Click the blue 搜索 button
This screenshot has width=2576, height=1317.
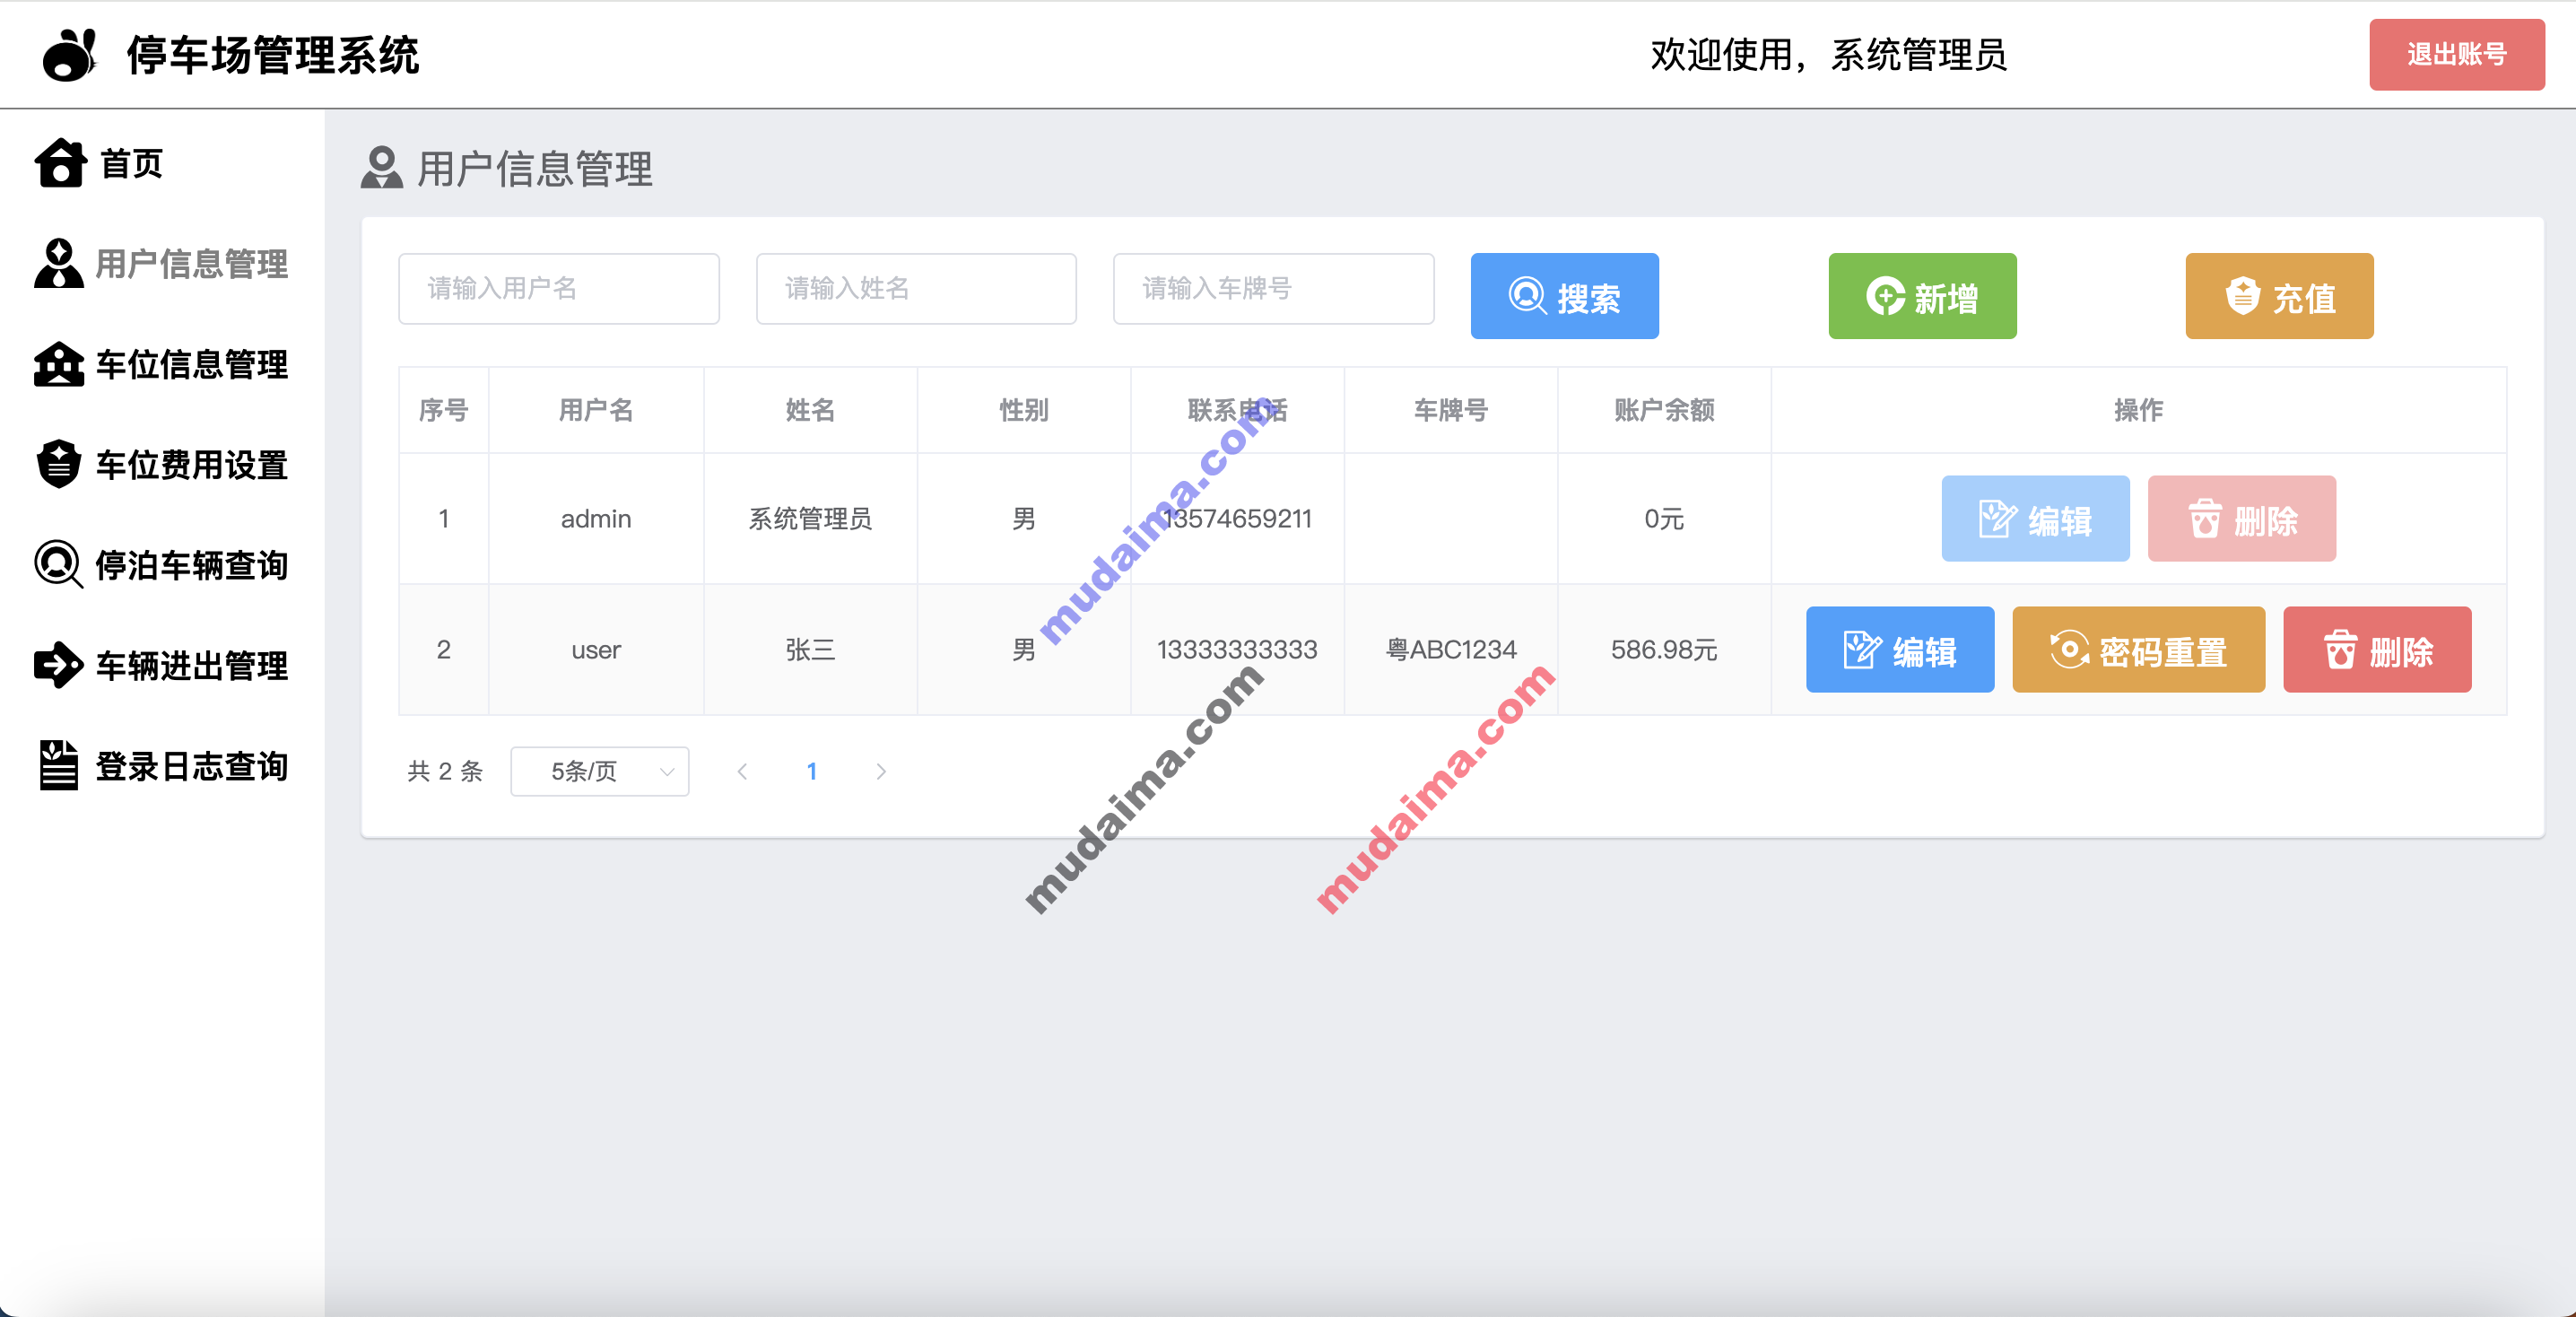coord(1564,296)
